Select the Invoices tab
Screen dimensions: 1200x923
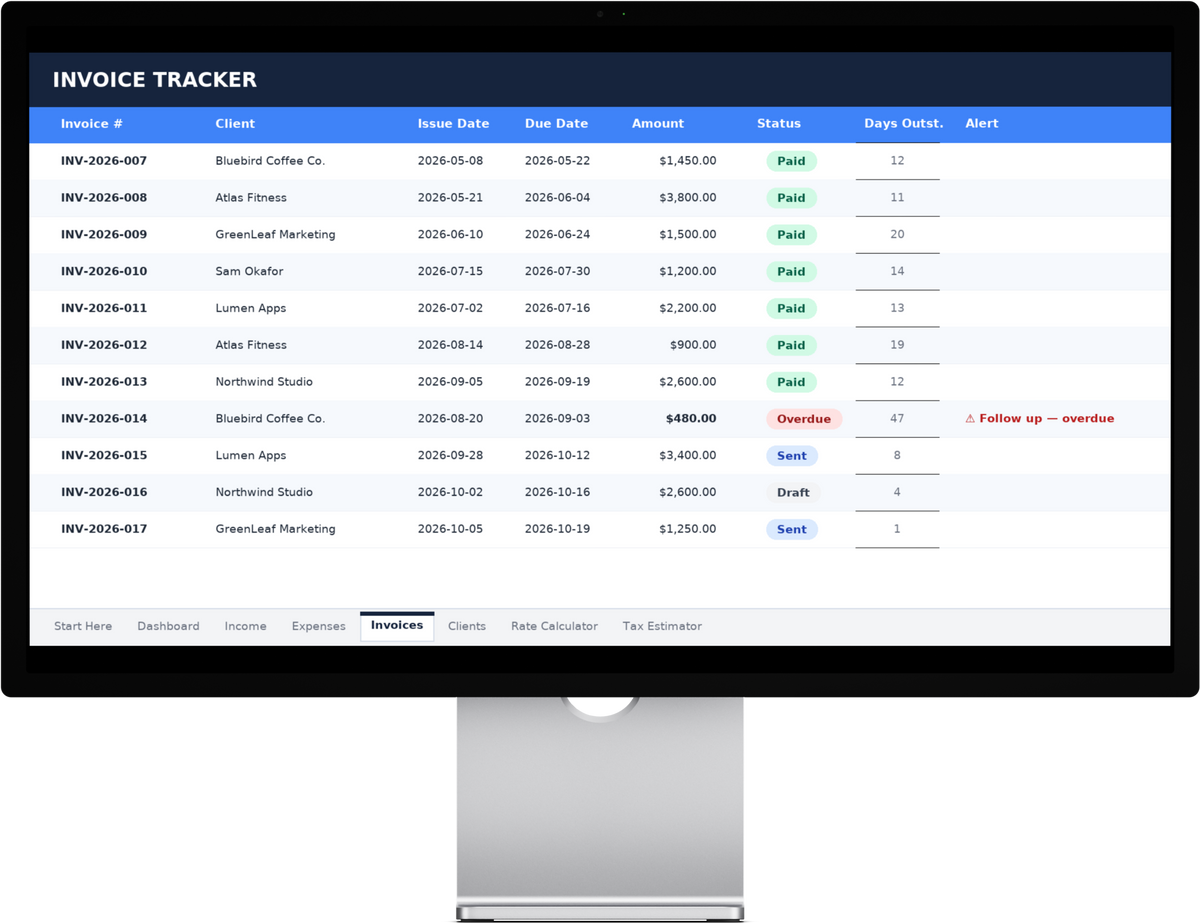point(397,626)
